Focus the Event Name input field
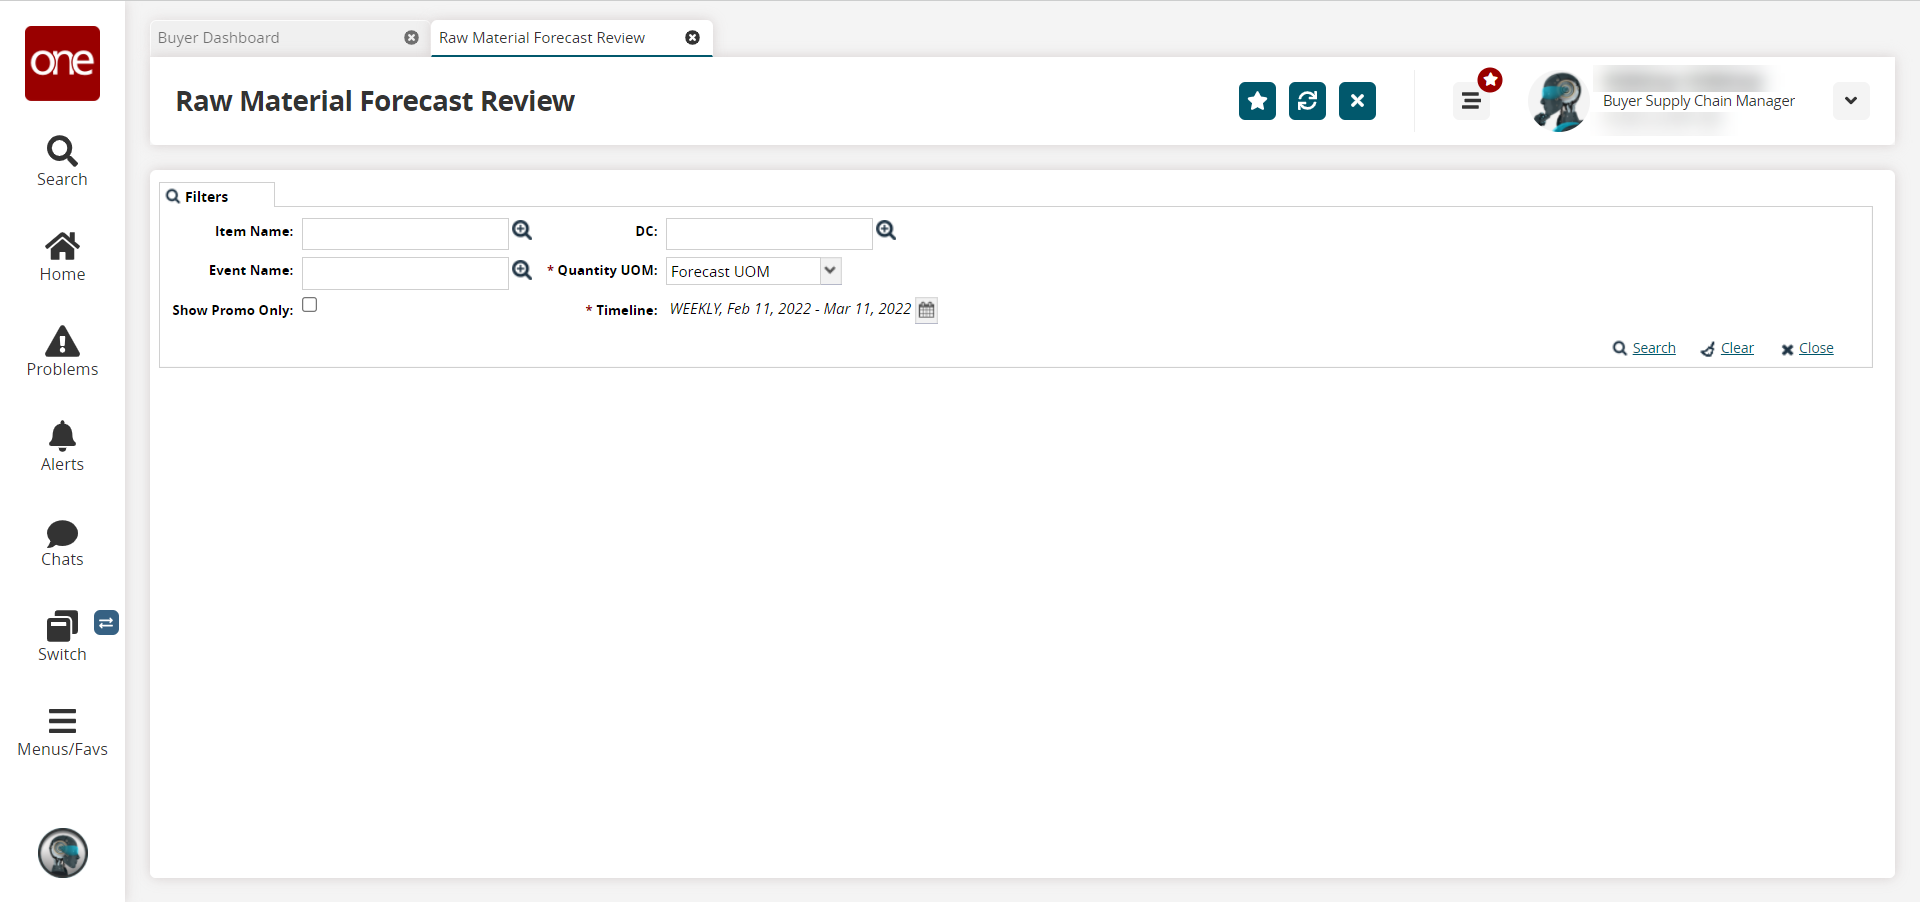The image size is (1920, 902). (405, 273)
